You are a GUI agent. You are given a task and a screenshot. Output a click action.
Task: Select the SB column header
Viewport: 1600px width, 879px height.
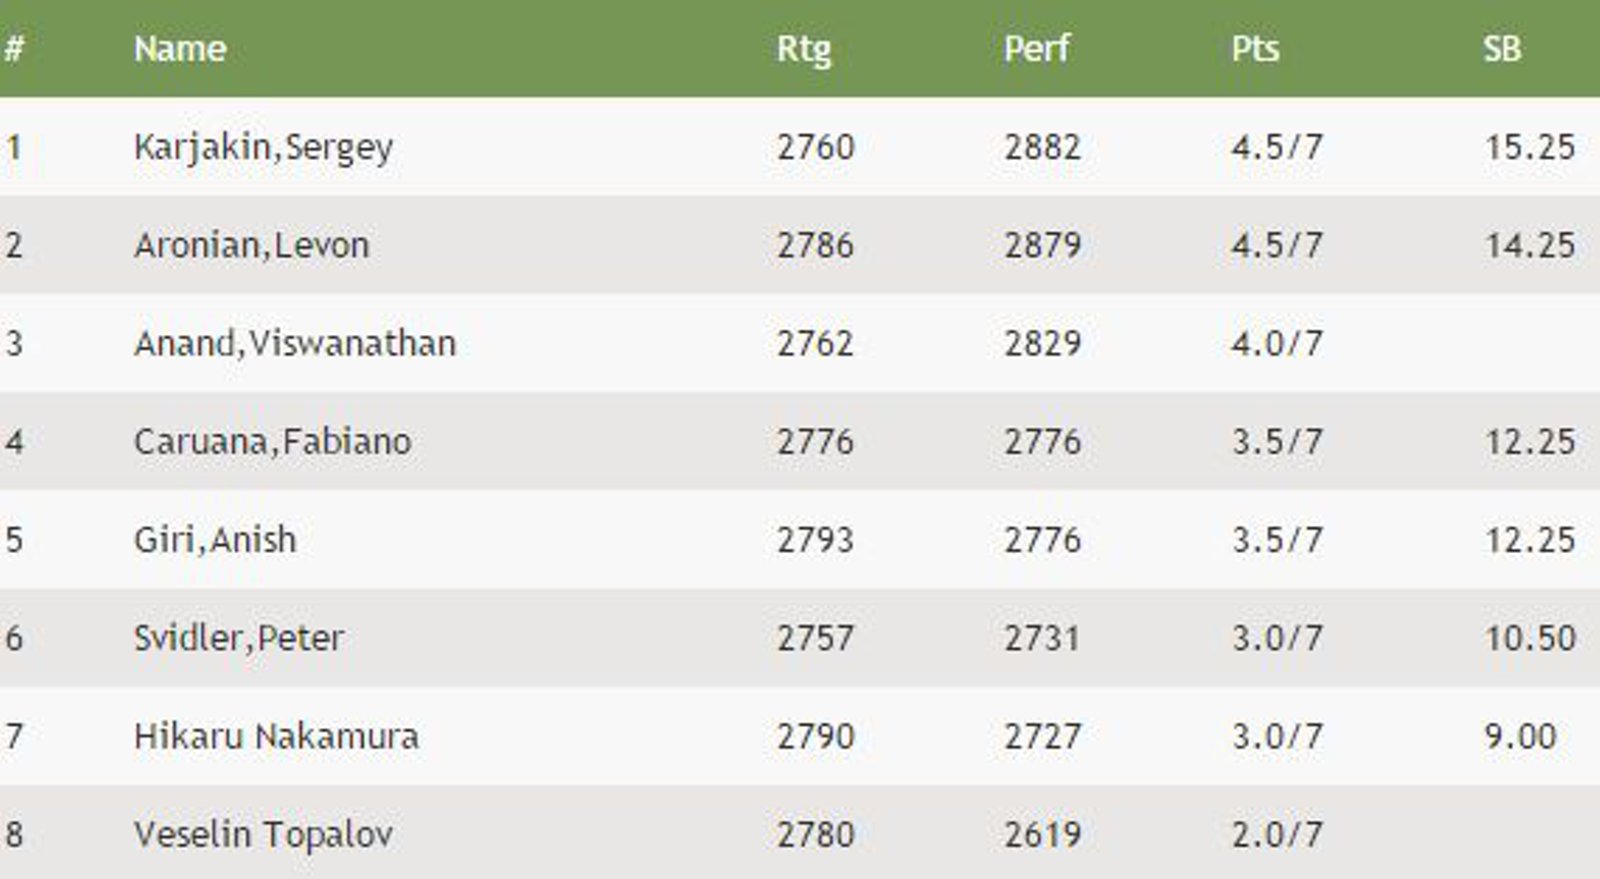pyautogui.click(x=1502, y=48)
